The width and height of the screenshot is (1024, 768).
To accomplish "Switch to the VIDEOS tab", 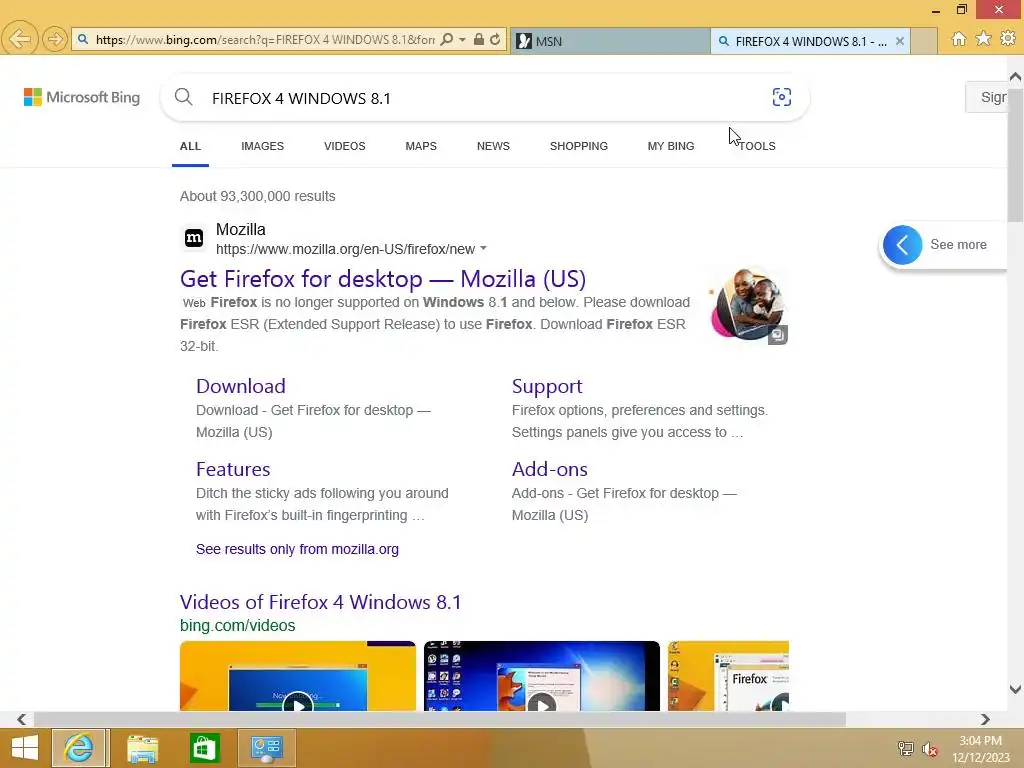I will click(x=345, y=146).
